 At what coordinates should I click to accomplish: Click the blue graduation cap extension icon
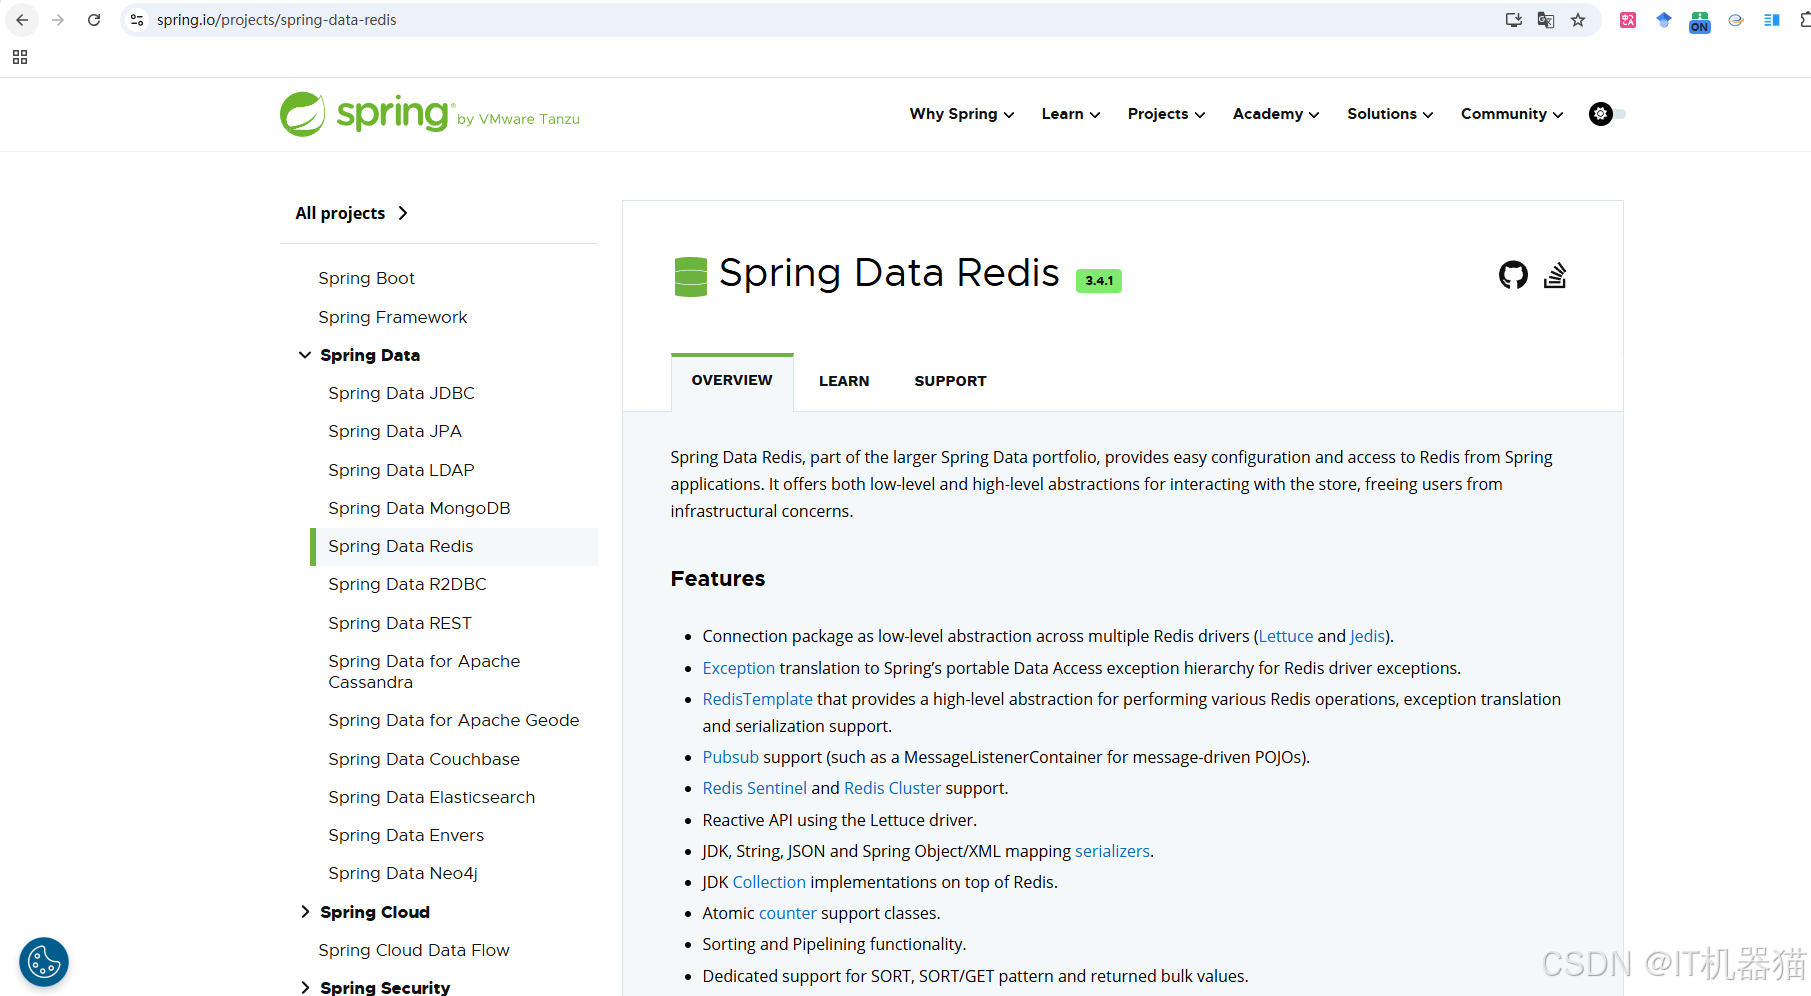[1664, 20]
